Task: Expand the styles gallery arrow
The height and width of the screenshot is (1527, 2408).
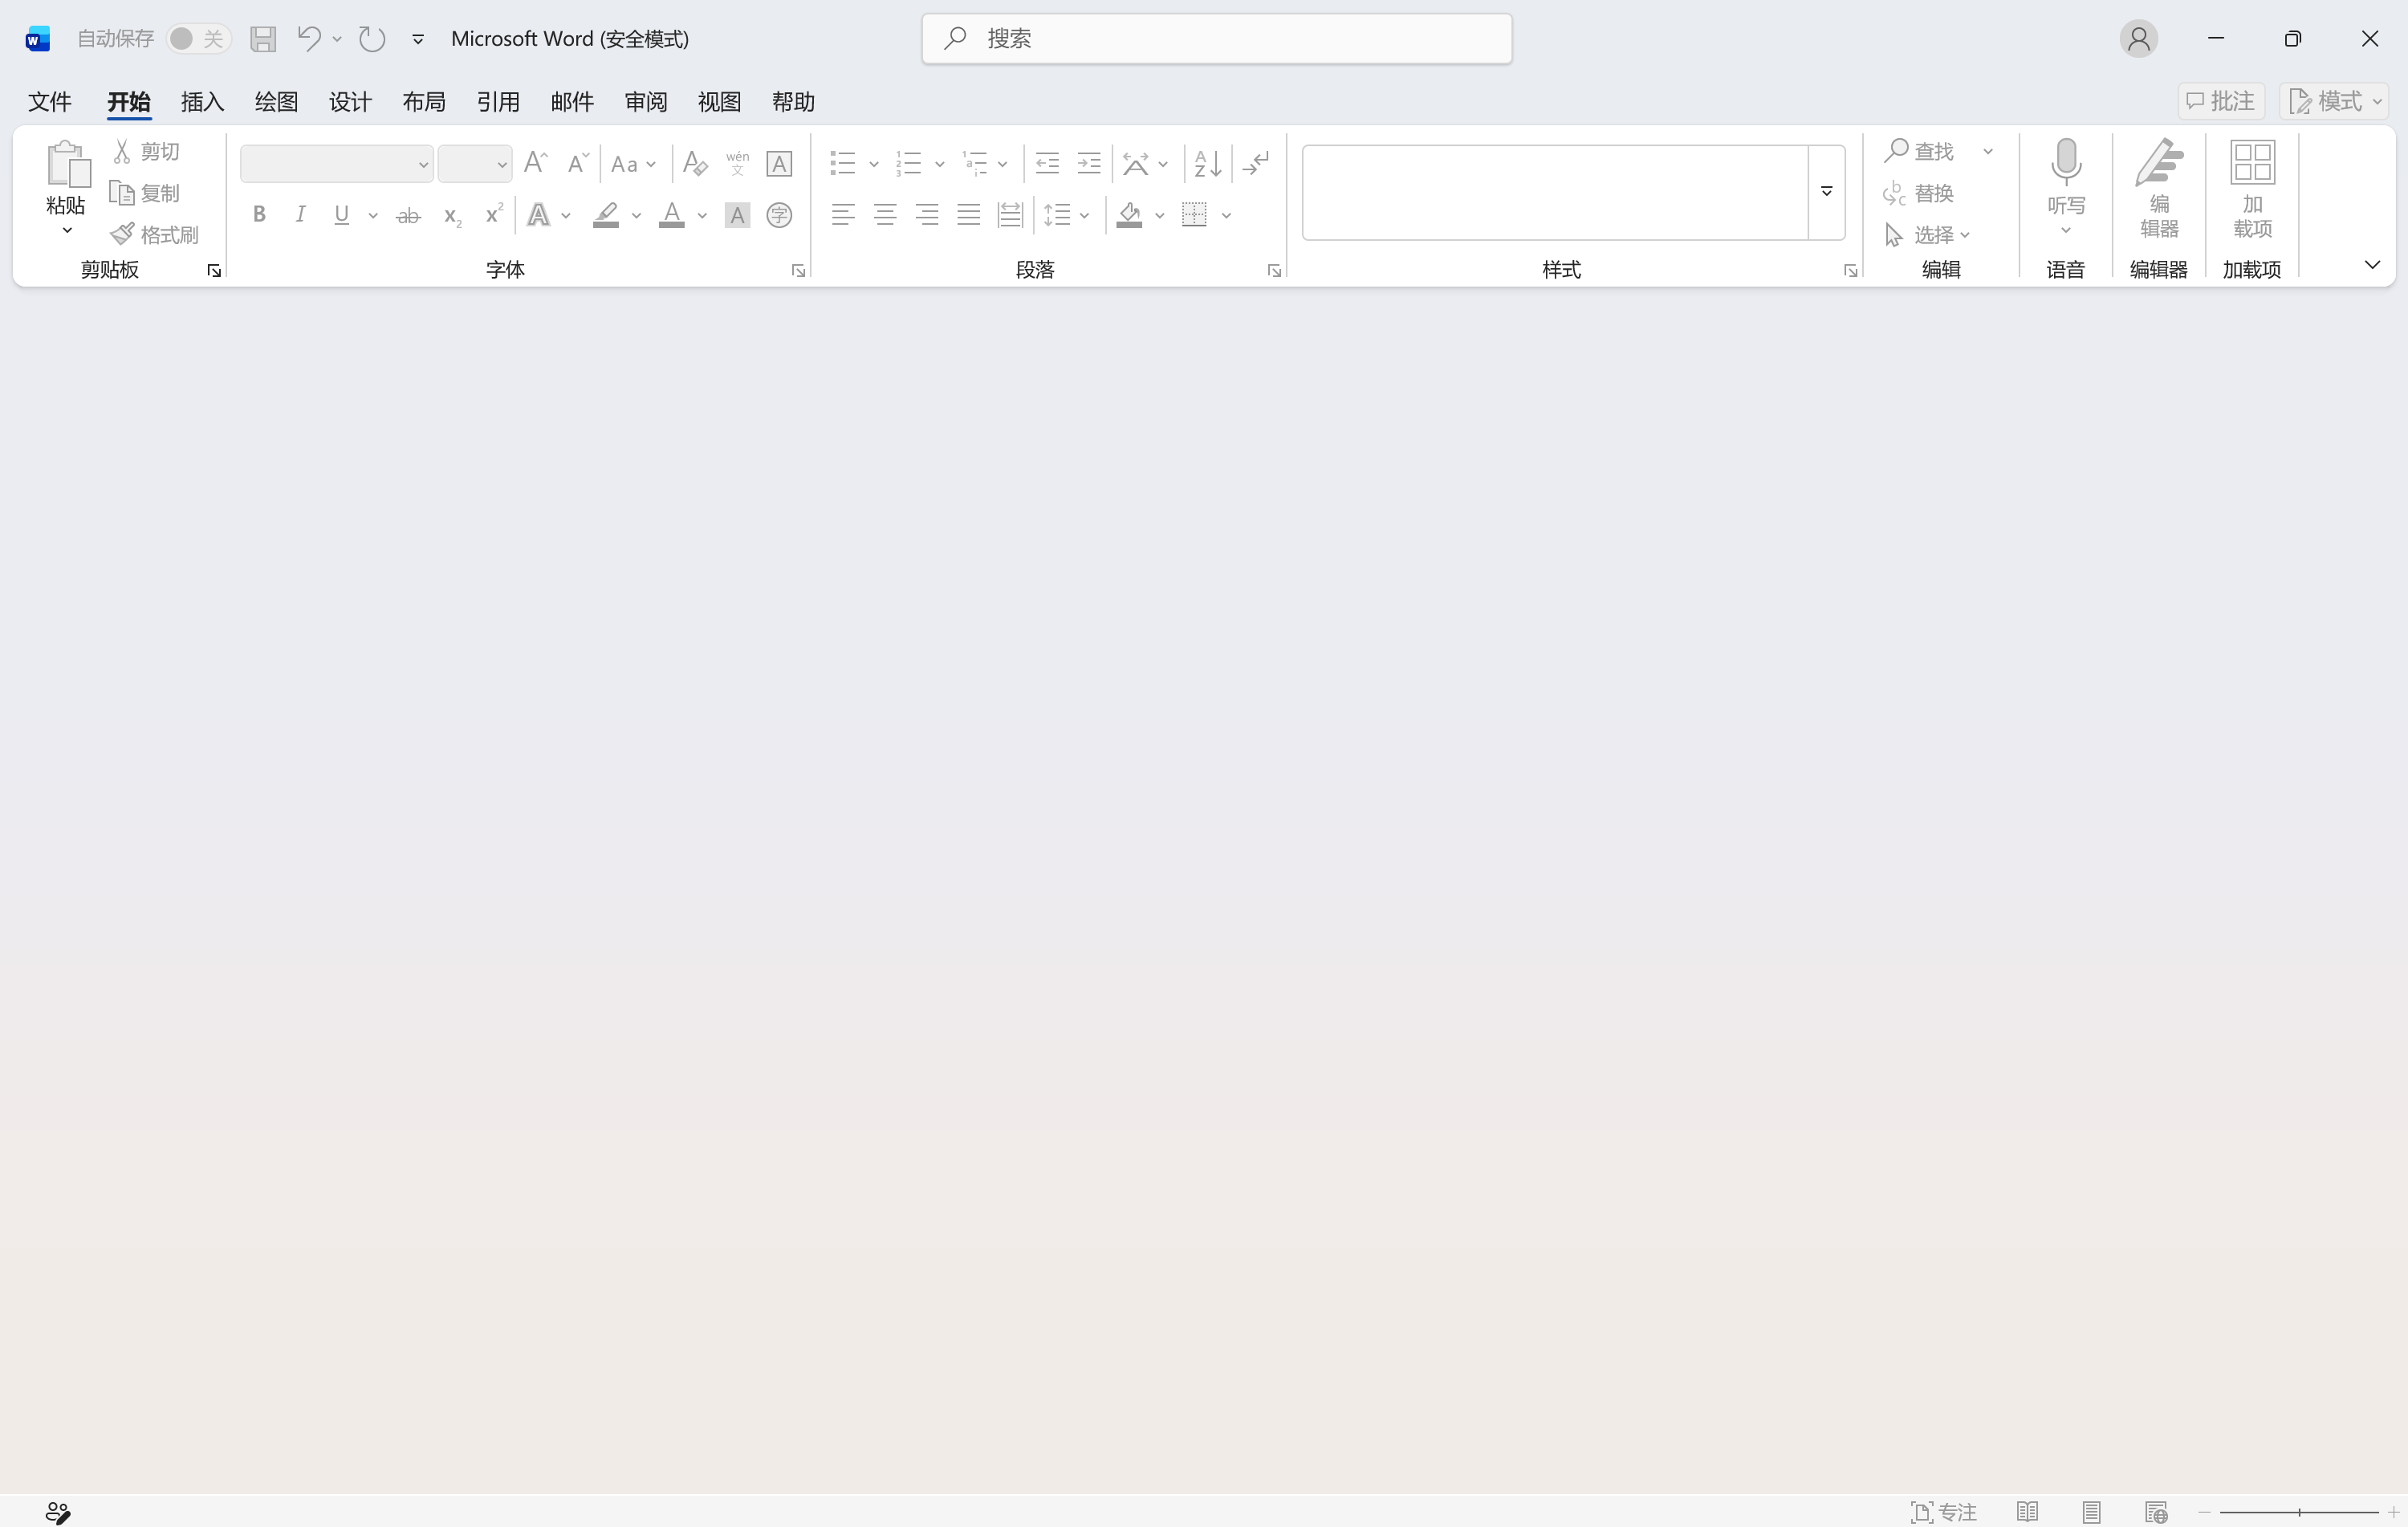Action: pyautogui.click(x=1826, y=192)
